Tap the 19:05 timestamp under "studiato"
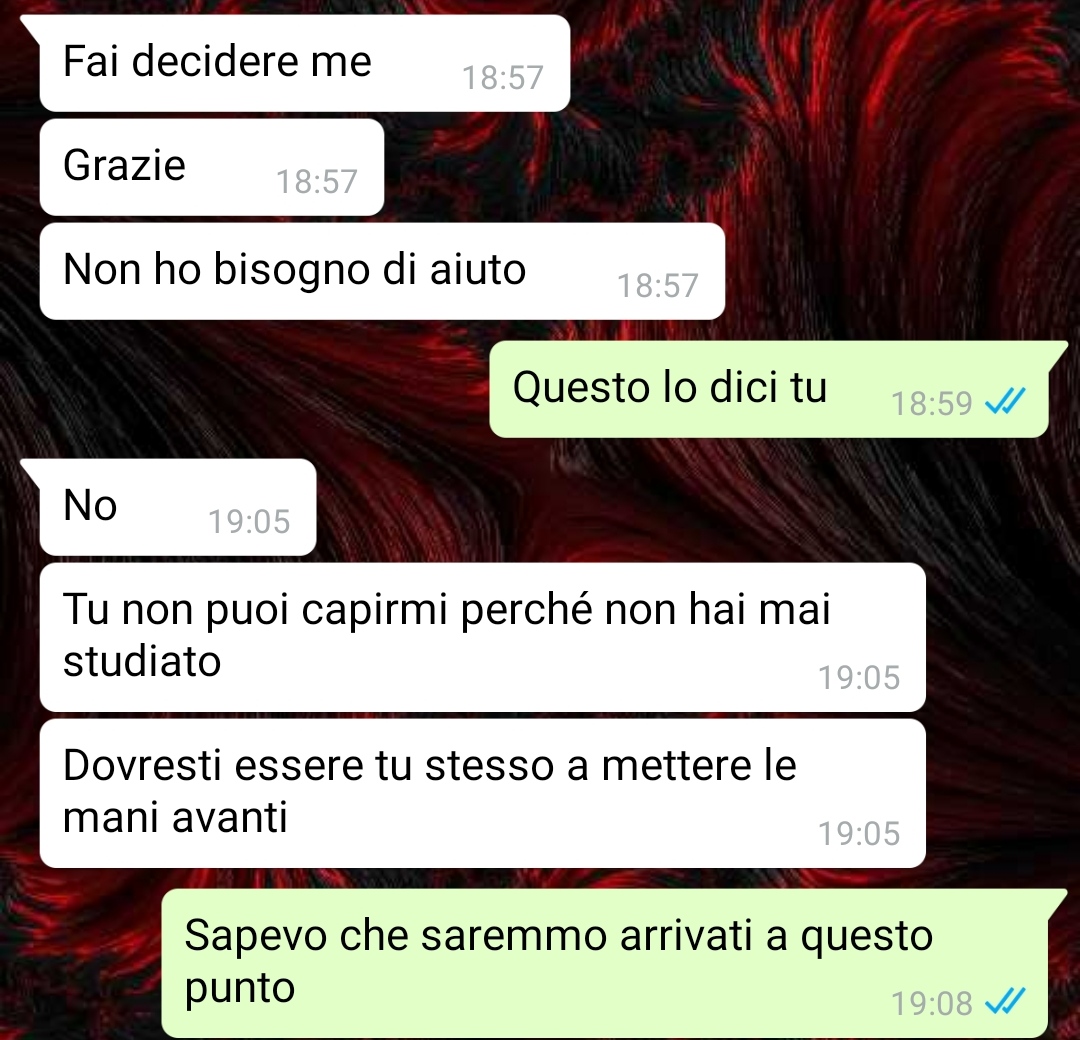1080x1040 pixels. pos(859,677)
